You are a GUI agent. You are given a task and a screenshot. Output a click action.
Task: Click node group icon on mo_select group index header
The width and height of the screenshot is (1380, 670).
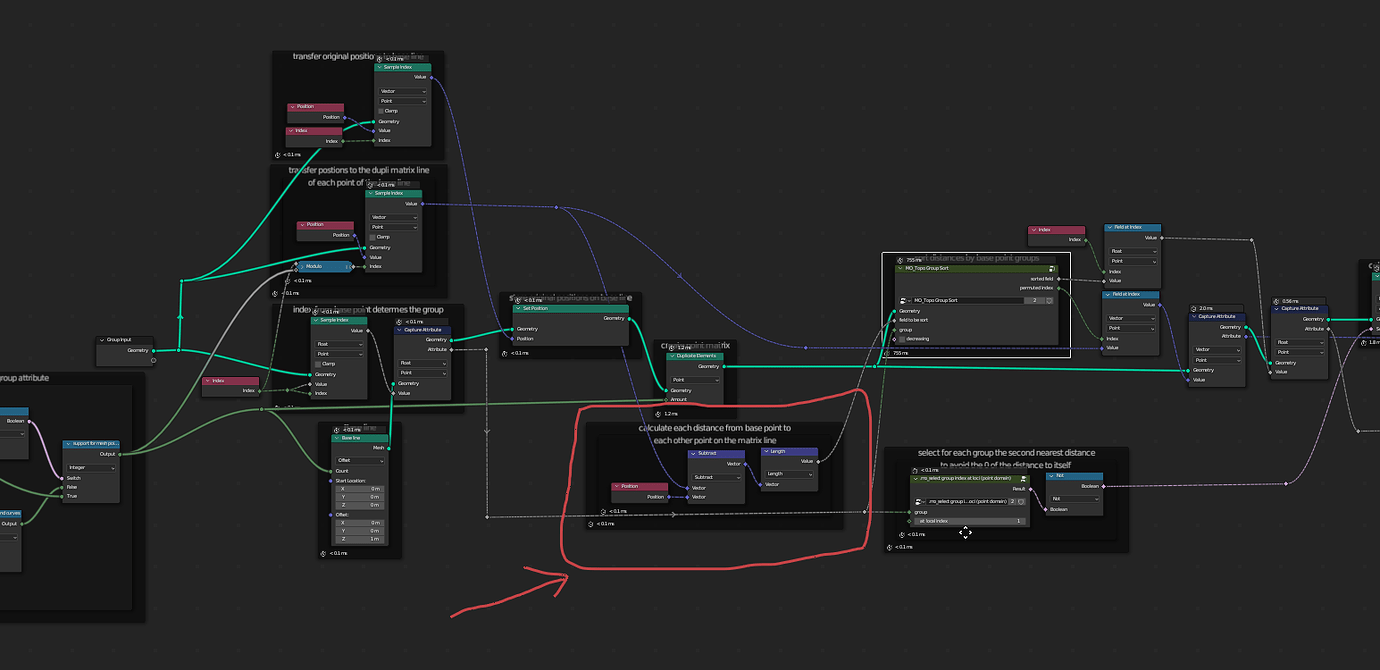1024,479
